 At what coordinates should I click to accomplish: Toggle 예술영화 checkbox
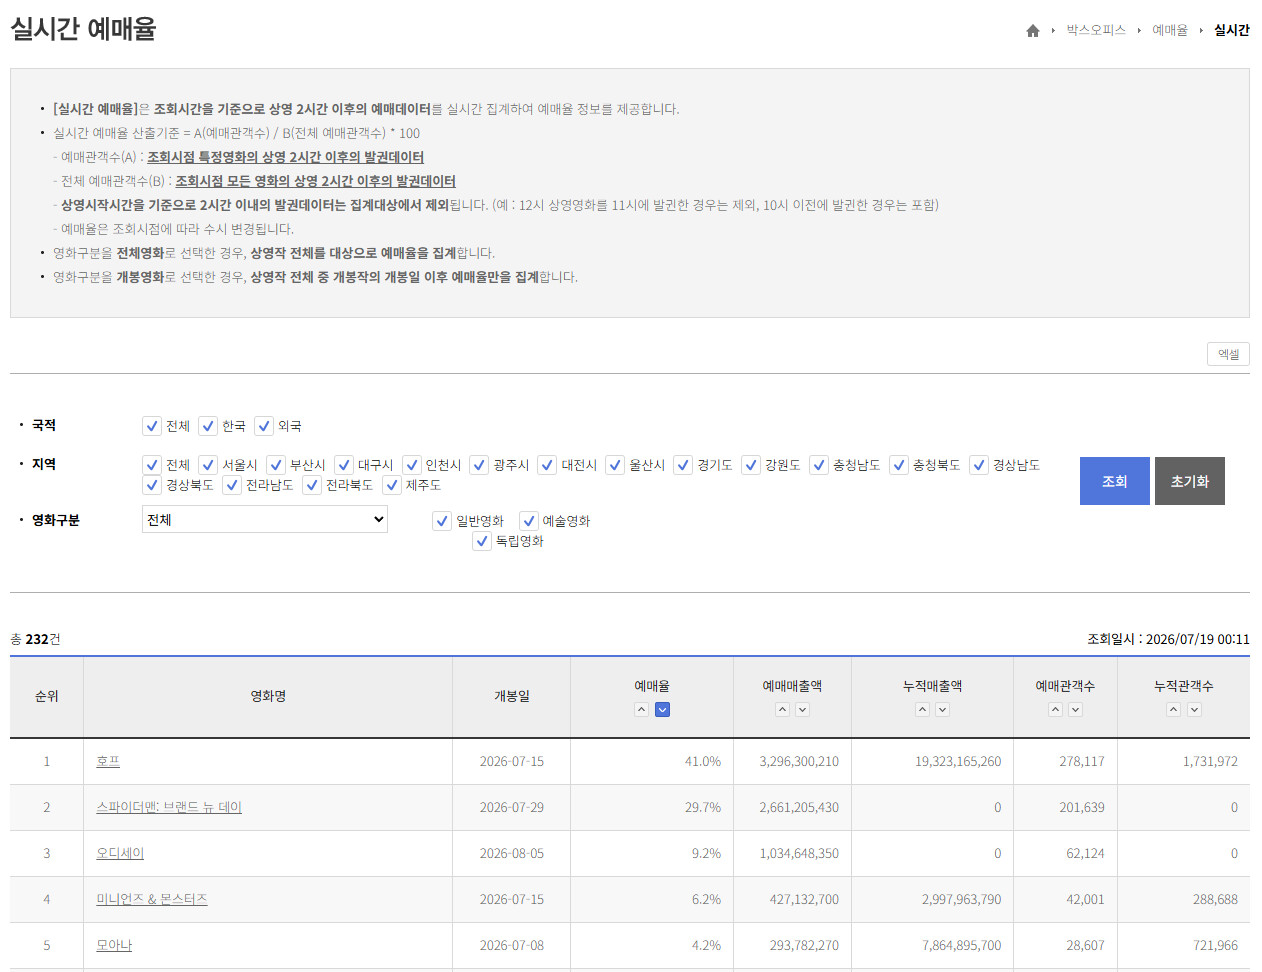pos(529,521)
